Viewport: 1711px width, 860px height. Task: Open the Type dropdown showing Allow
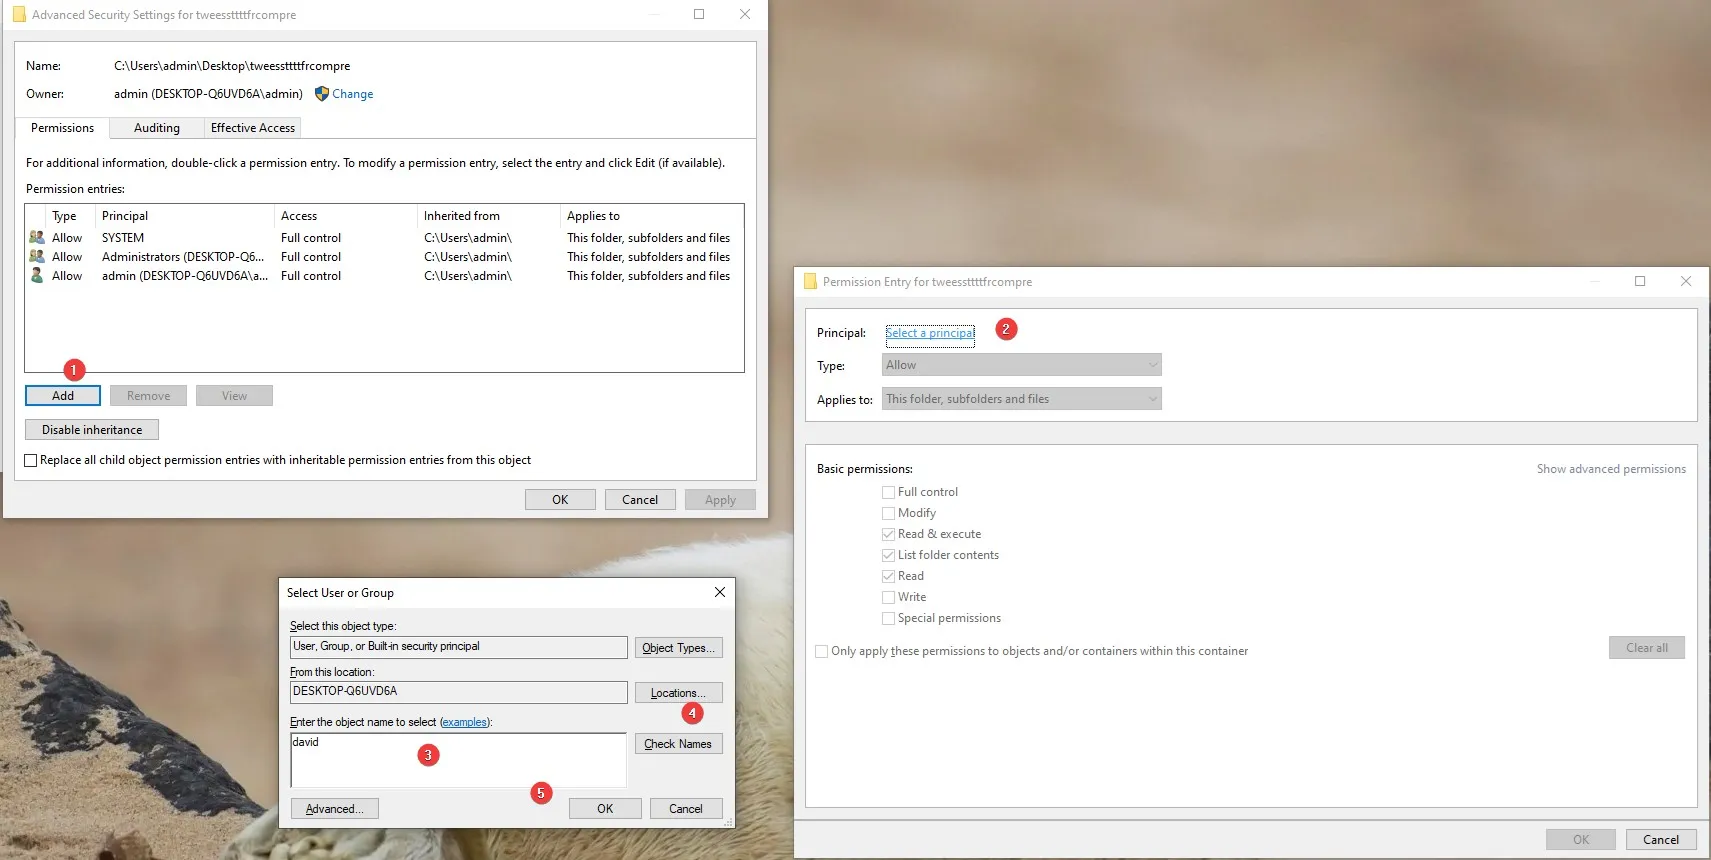pos(1021,365)
